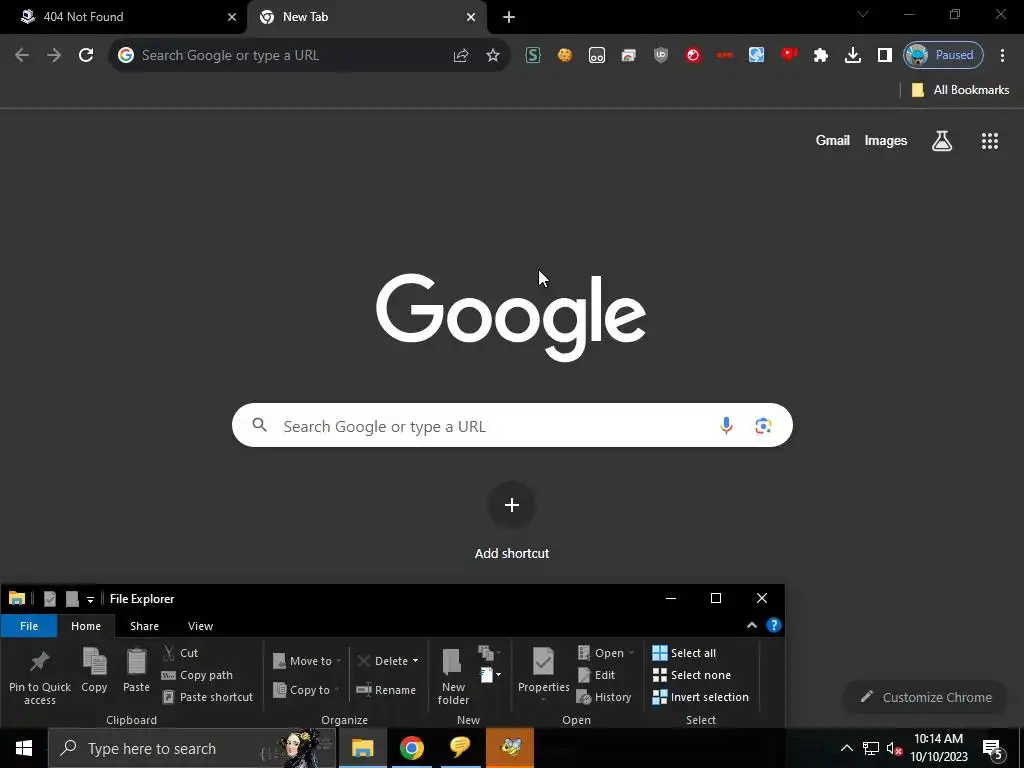Click the taskbar search box

pos(192,748)
